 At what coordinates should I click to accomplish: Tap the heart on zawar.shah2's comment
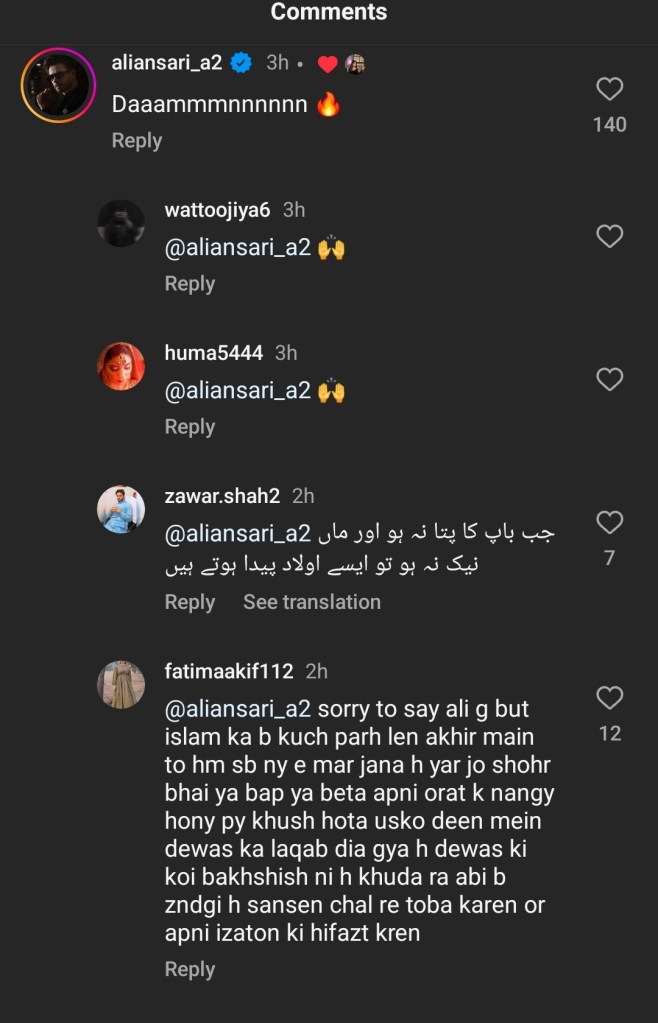[x=610, y=522]
